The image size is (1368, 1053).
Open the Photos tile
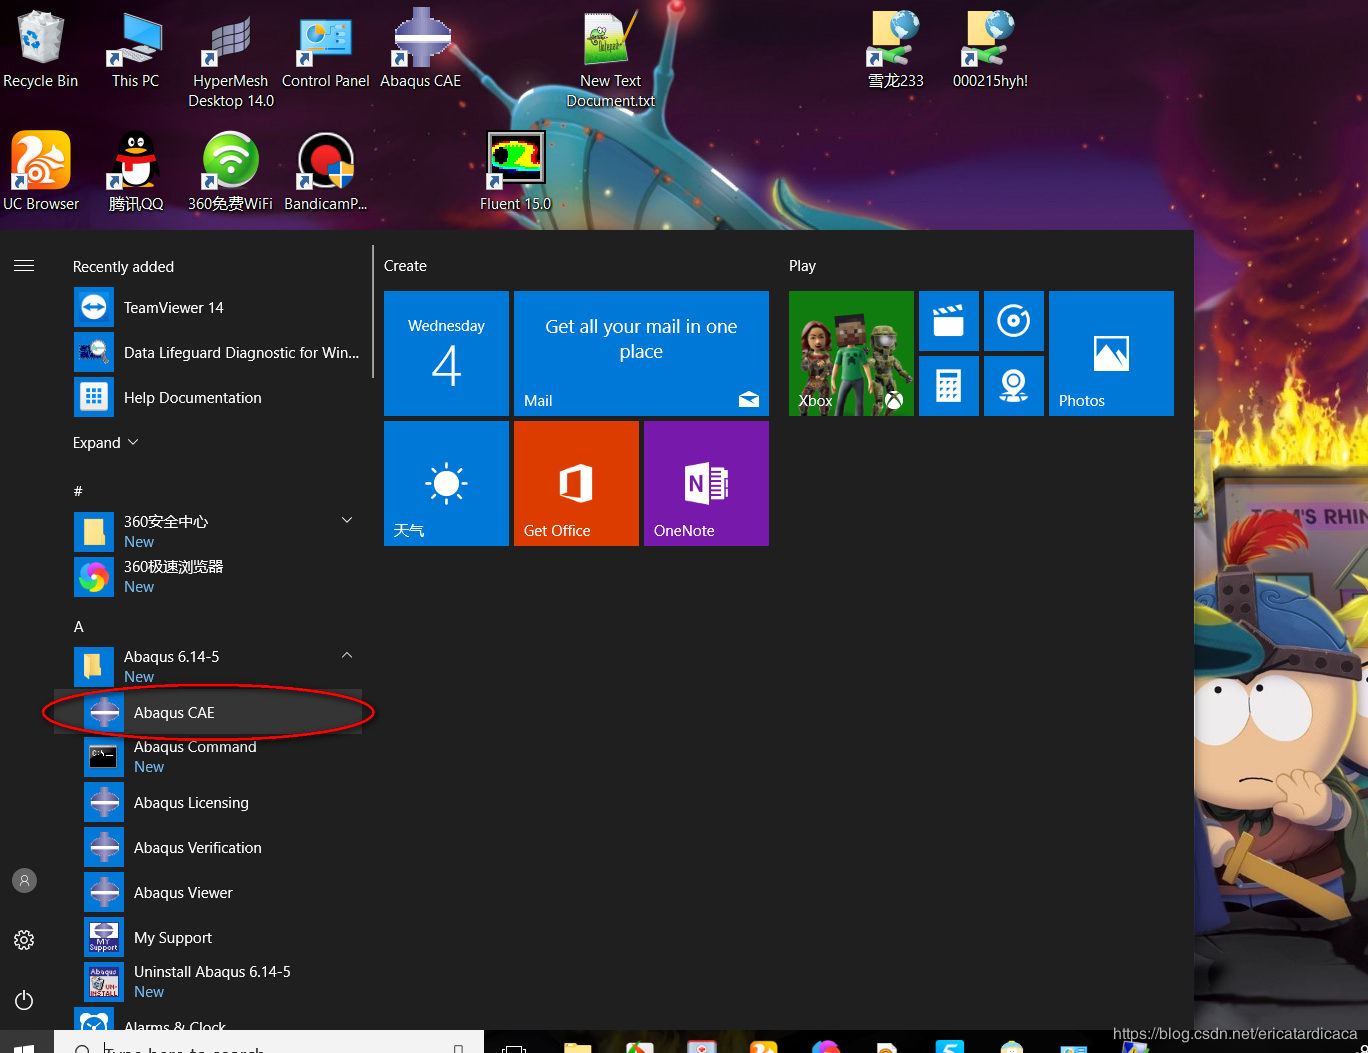[1111, 353]
